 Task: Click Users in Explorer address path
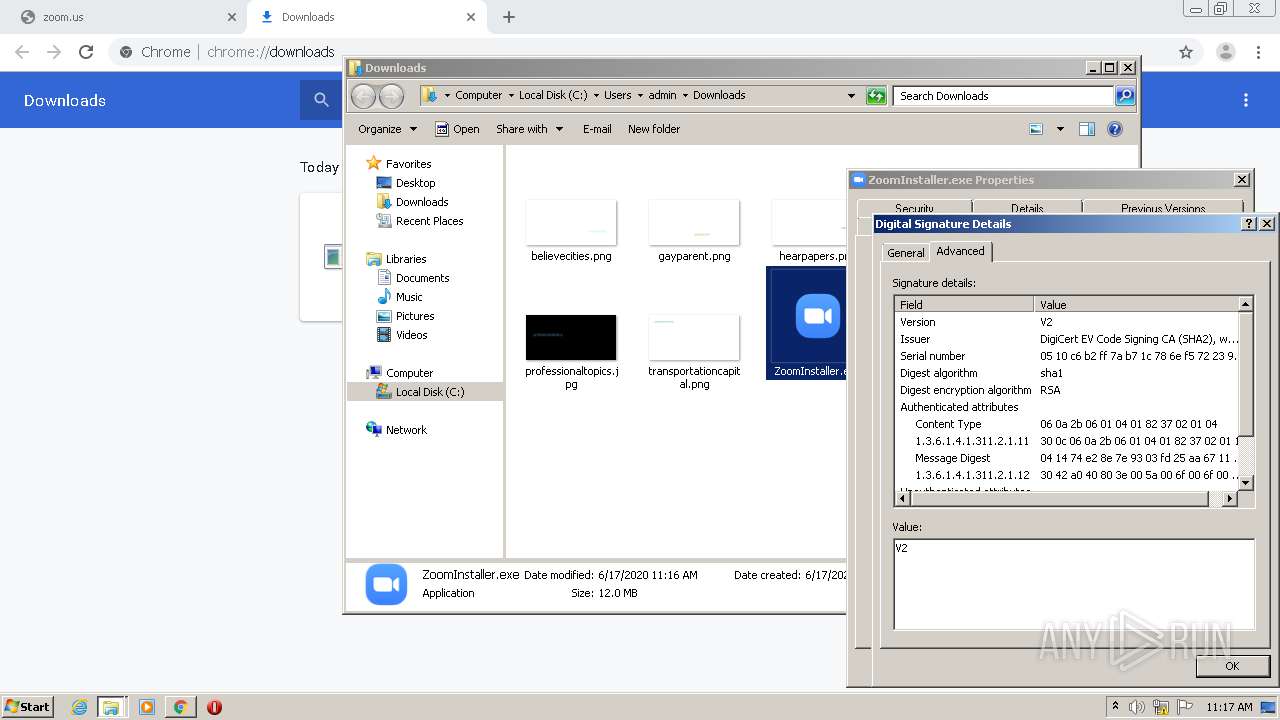617,96
